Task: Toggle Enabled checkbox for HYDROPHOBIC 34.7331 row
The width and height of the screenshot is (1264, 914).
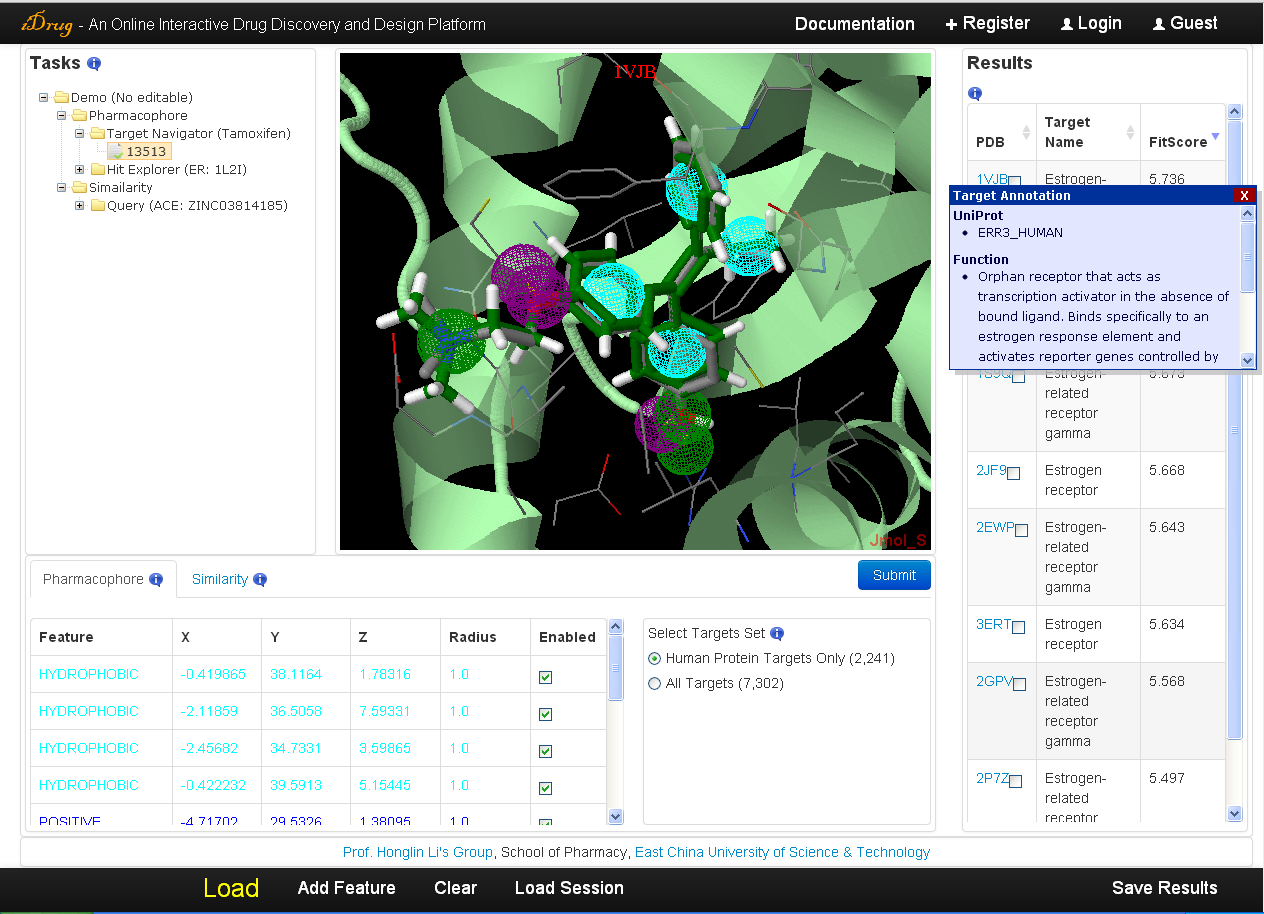Action: [545, 751]
